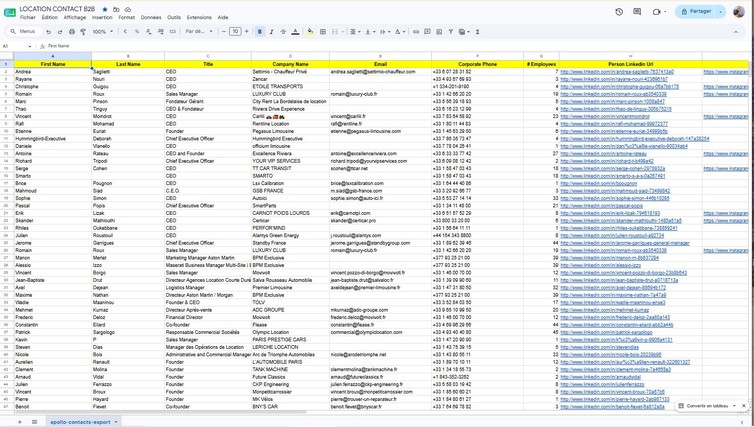This screenshot has height=427, width=754.
Task: Click the move to folder icon
Action: click(x=116, y=9)
